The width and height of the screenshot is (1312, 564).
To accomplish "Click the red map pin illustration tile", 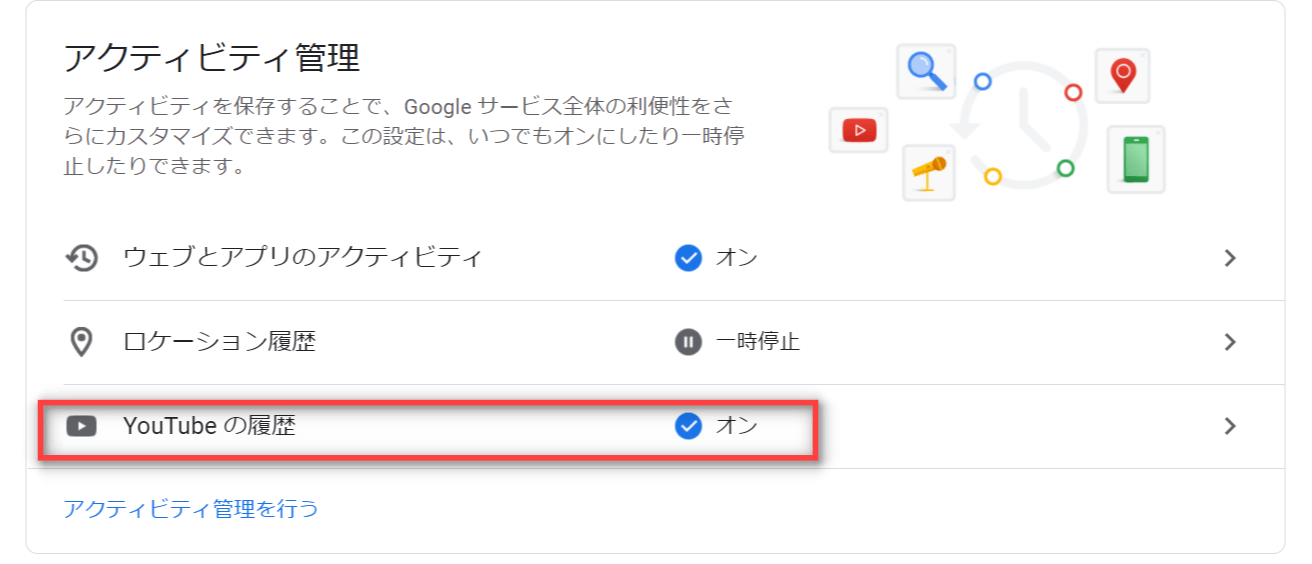I will (x=1122, y=75).
